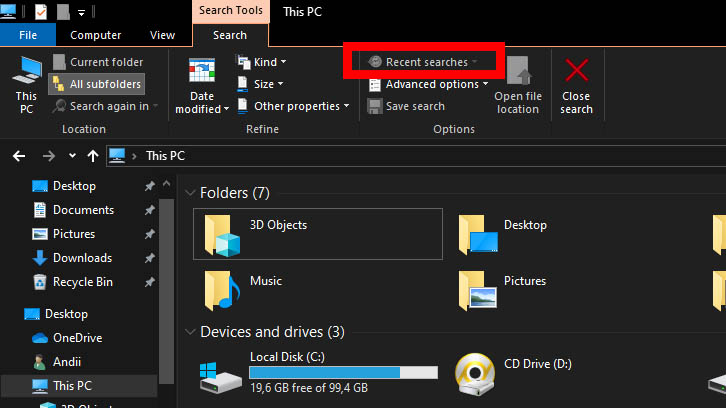Switch to the Computer ribbon tab
Viewport: 726px width, 408px height.
[95, 35]
